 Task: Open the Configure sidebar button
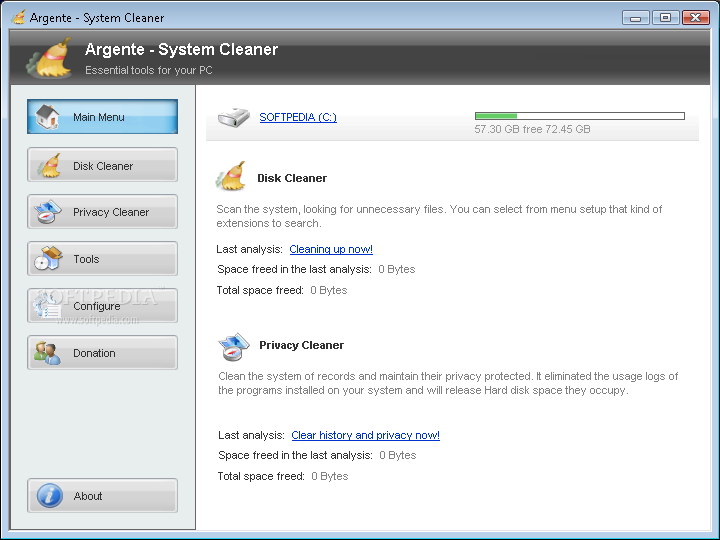102,306
